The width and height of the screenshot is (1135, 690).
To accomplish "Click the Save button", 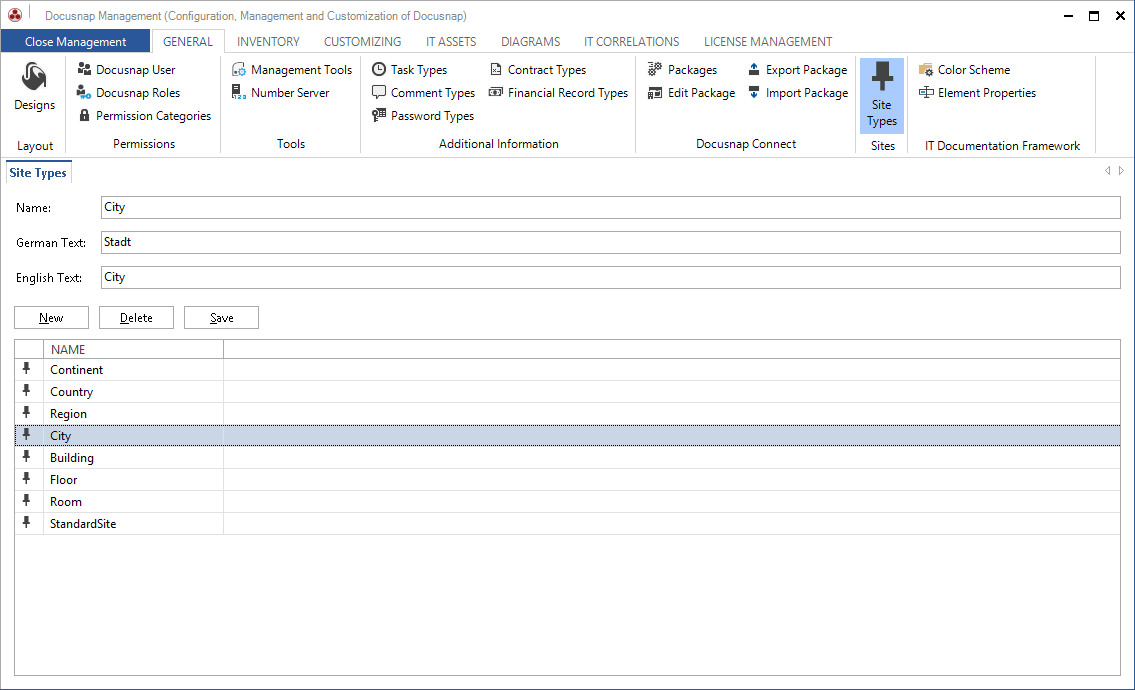I will click(221, 317).
